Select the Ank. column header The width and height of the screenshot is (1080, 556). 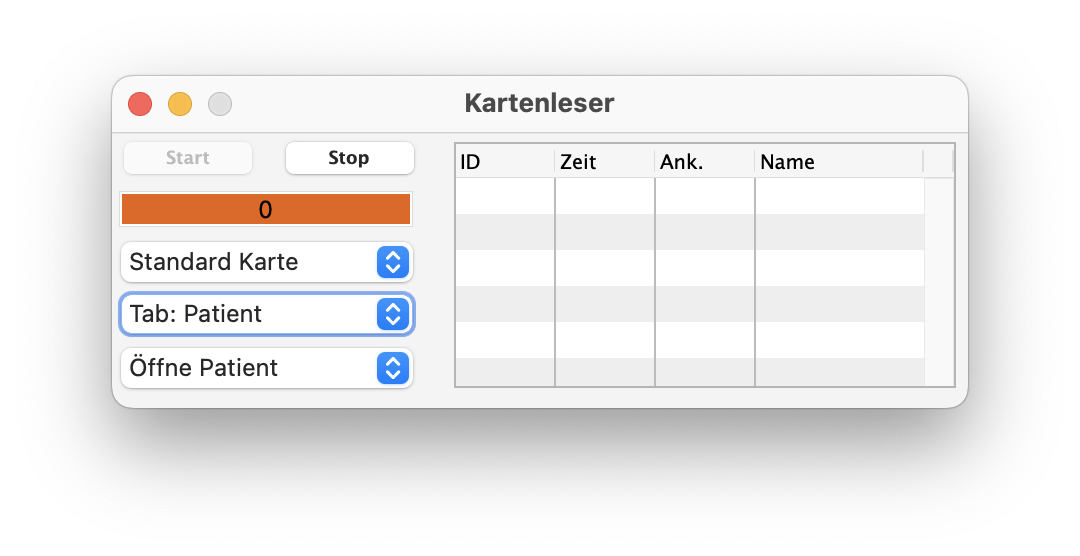pyautogui.click(x=704, y=162)
